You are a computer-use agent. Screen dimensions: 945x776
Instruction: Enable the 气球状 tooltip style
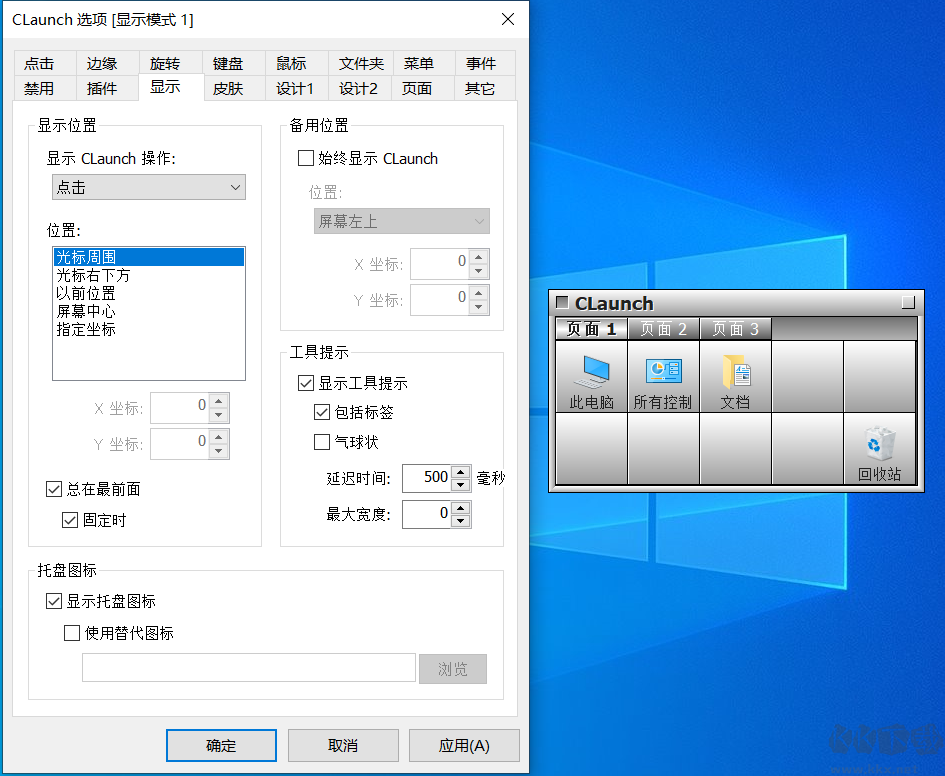tap(324, 442)
